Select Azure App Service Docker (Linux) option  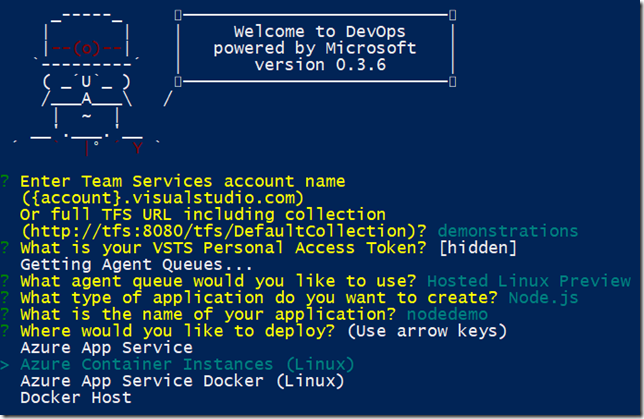pyautogui.click(x=182, y=381)
